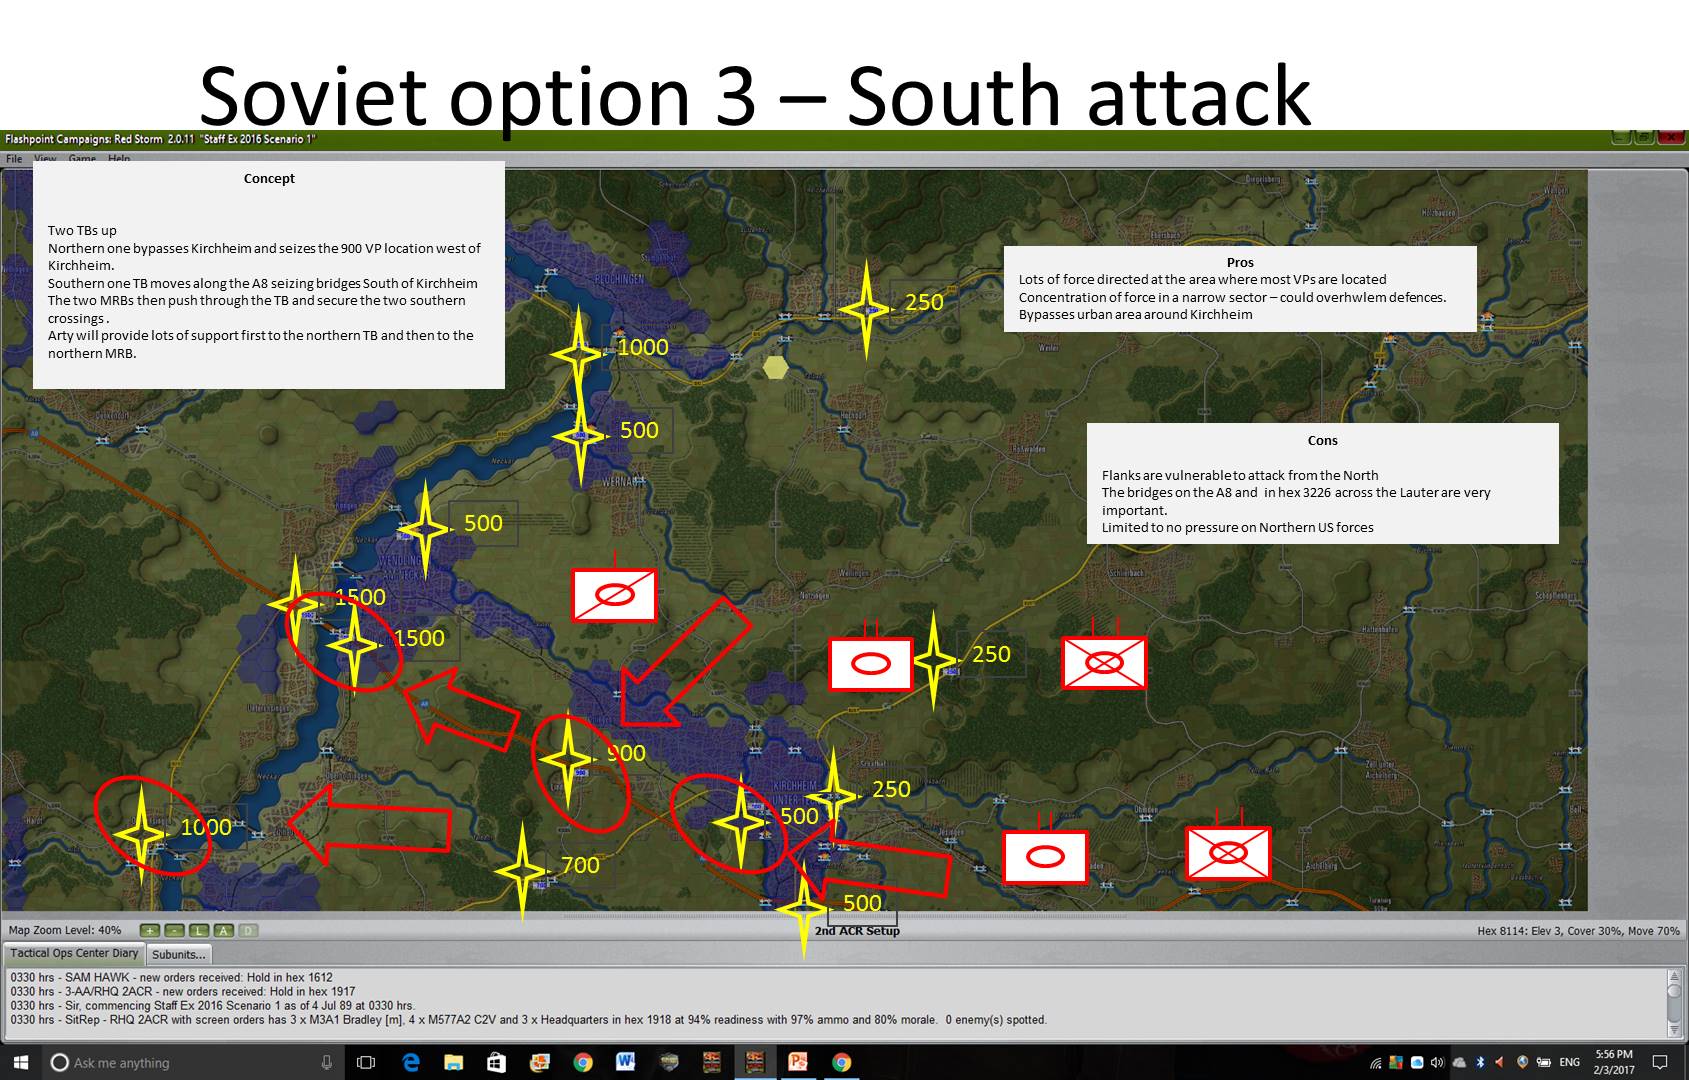Click the diary scrollbar up arrow

(x=1674, y=975)
